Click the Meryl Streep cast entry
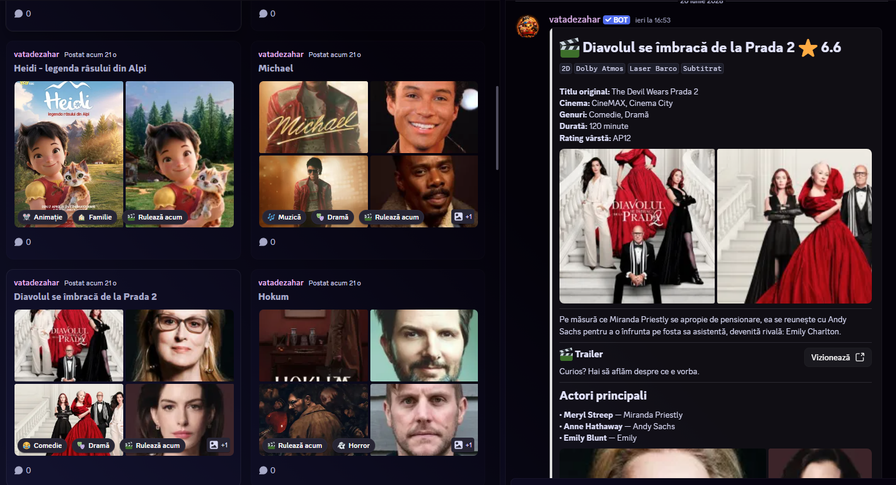This screenshot has height=485, width=896. [x=621, y=415]
